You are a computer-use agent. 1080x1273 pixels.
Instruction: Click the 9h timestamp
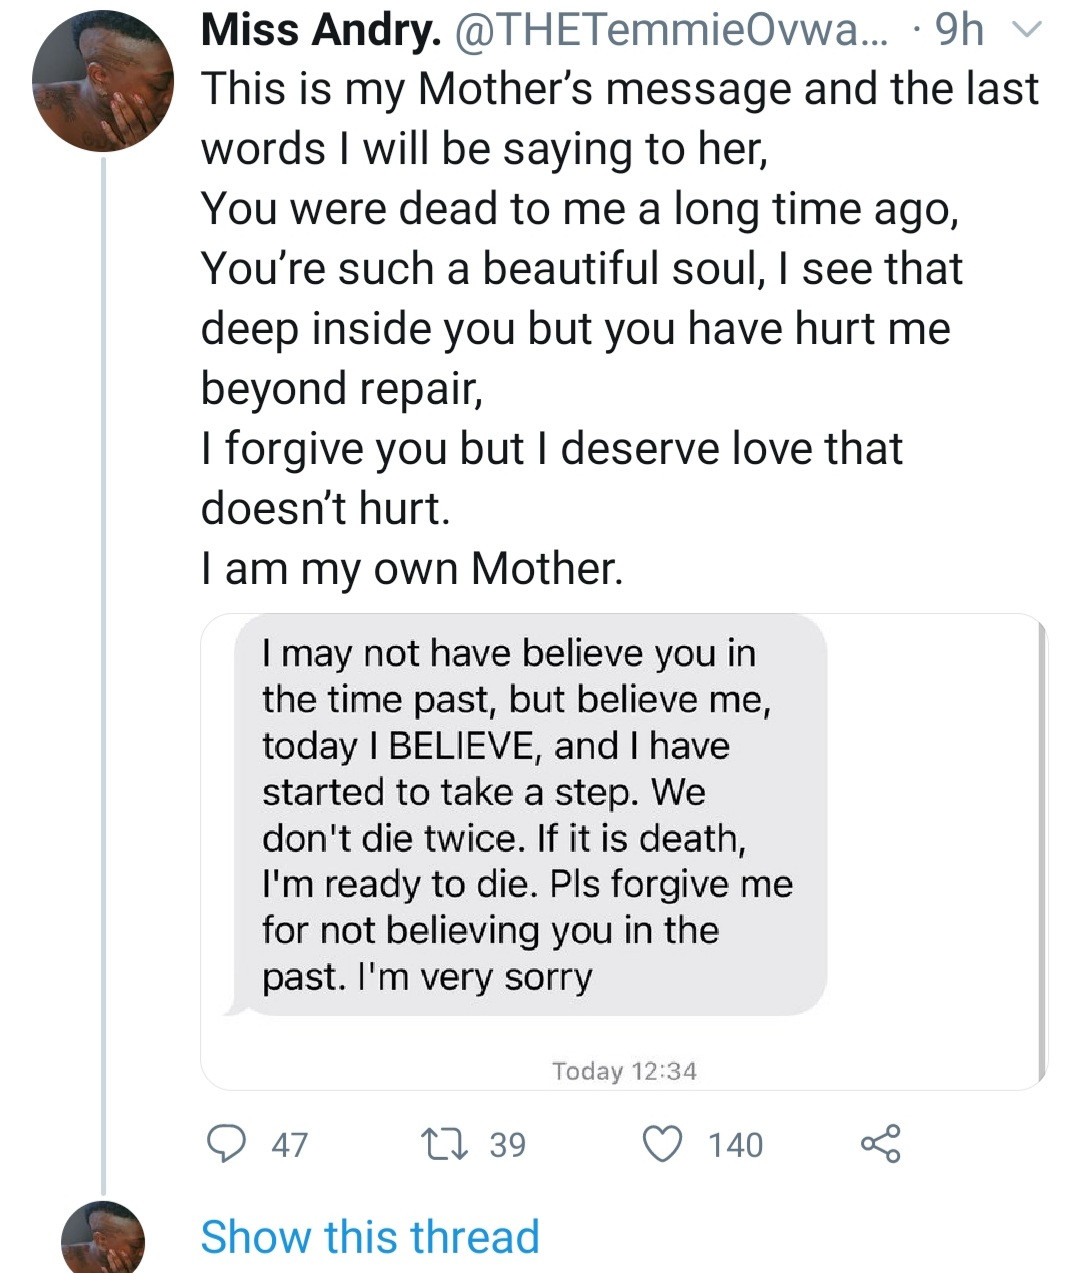click(x=959, y=31)
